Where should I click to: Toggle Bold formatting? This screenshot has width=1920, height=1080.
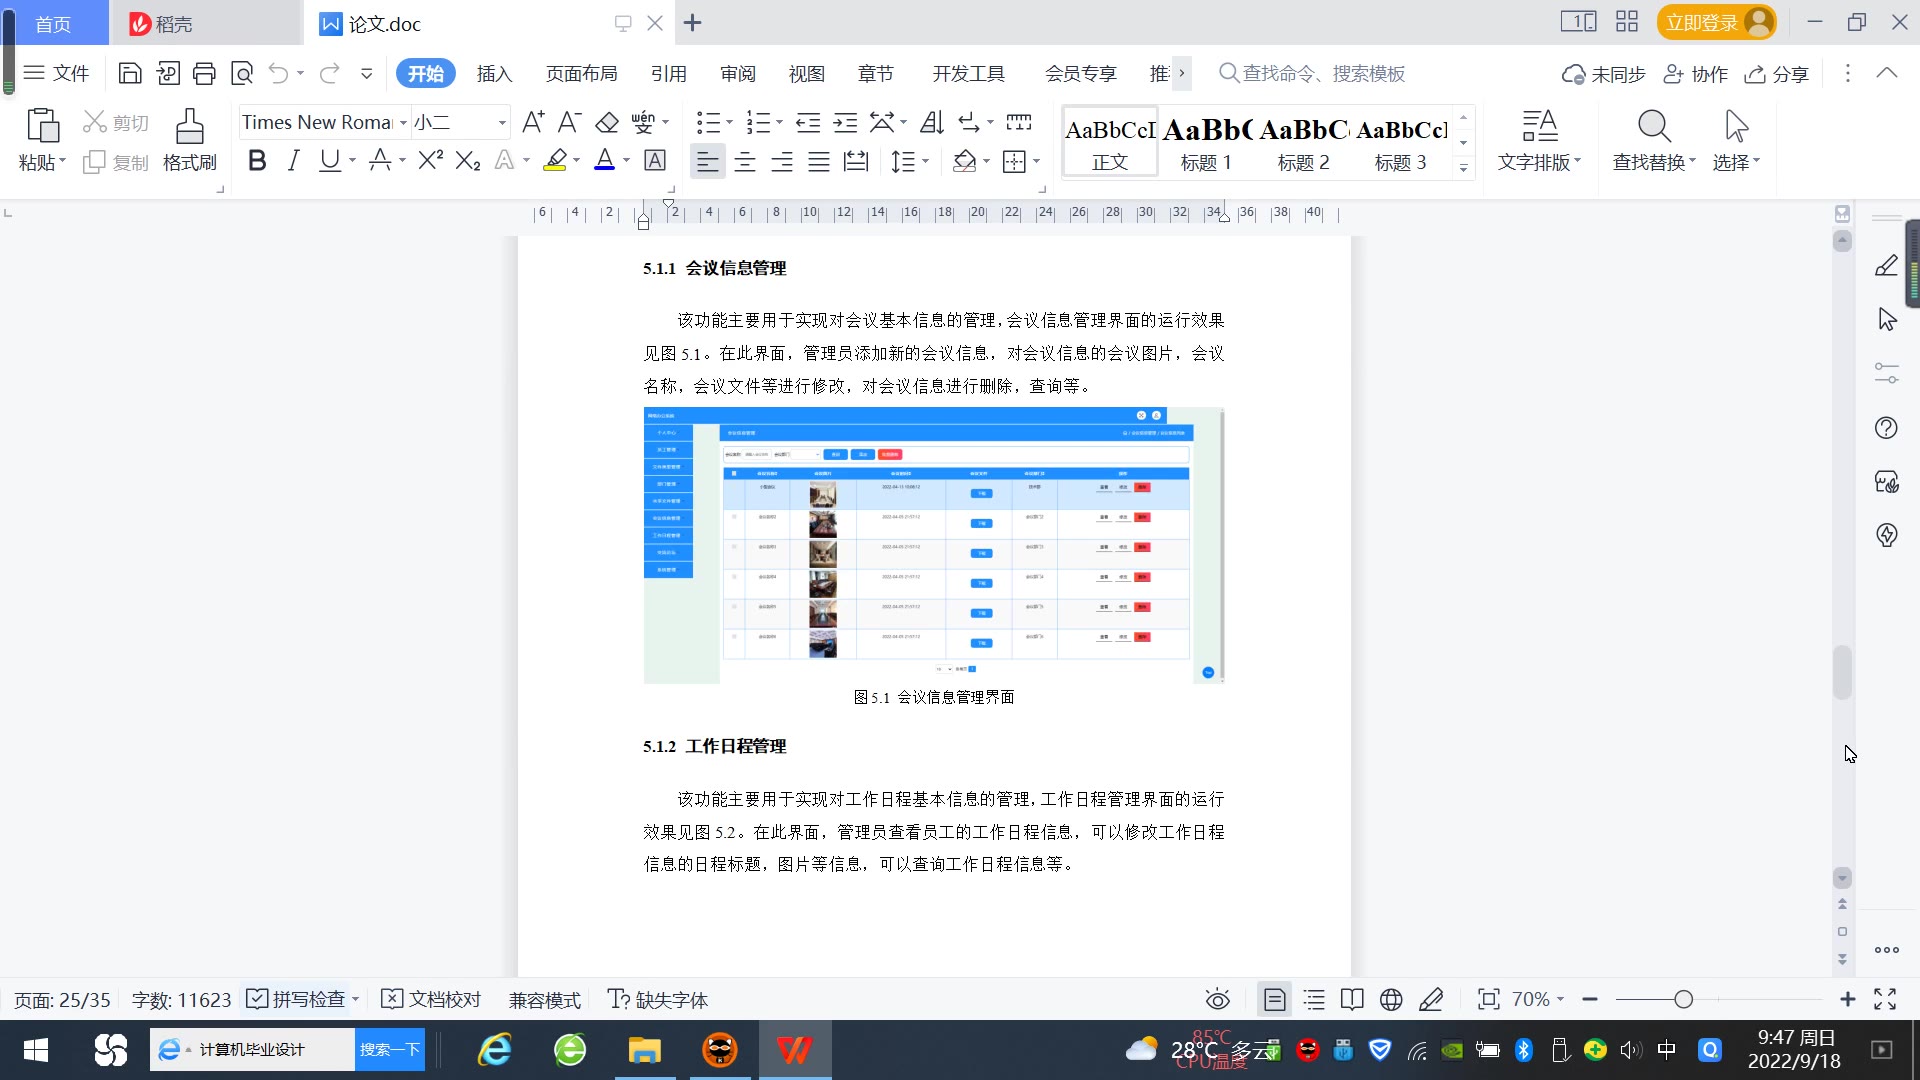[257, 160]
